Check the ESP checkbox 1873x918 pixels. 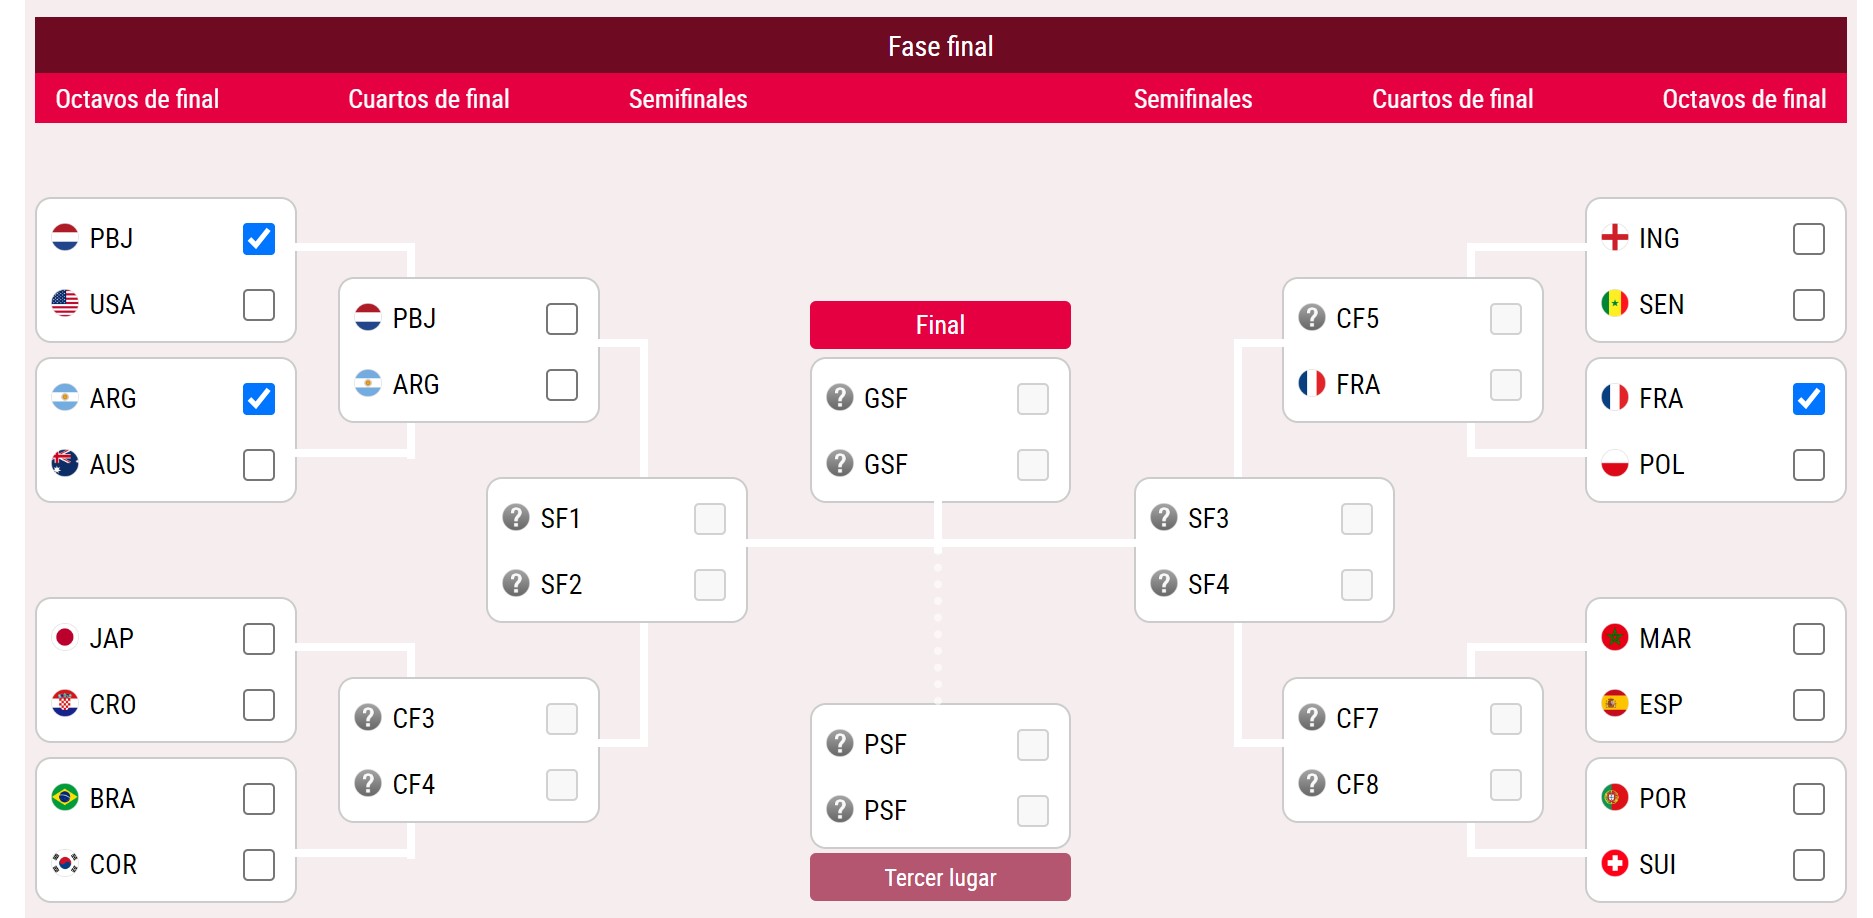point(1808,705)
